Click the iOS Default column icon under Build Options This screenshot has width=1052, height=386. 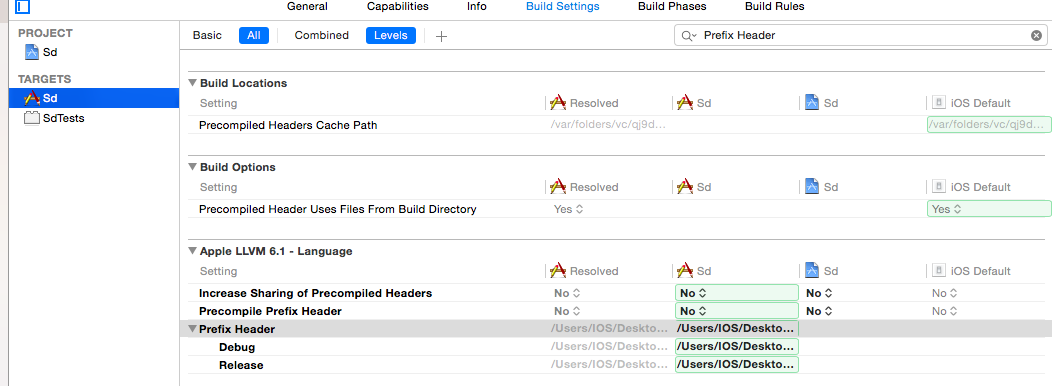tap(938, 187)
